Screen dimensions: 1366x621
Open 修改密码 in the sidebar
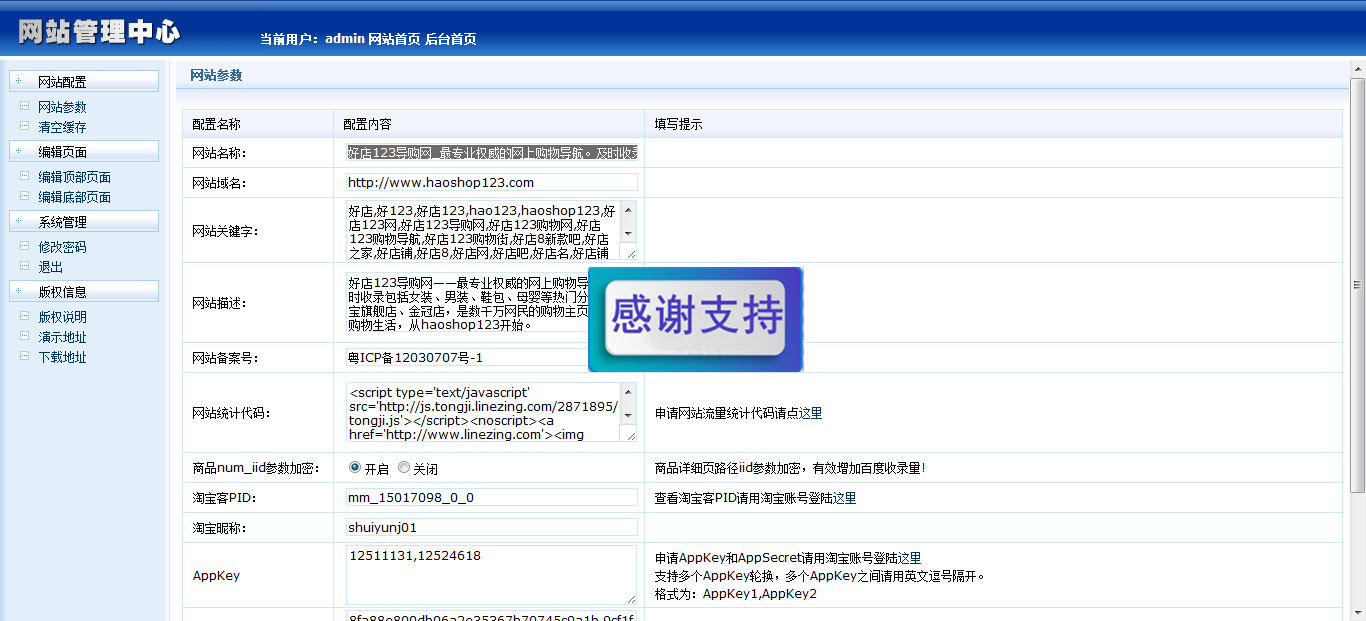pyautogui.click(x=62, y=247)
